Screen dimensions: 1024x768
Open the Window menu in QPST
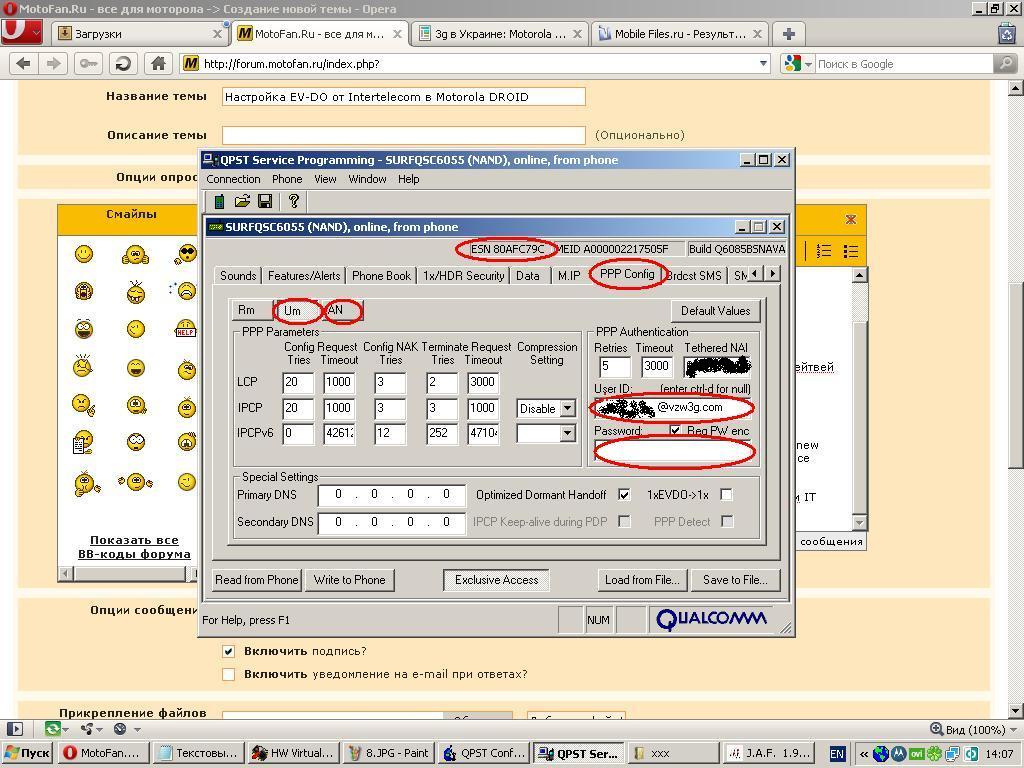pos(367,179)
